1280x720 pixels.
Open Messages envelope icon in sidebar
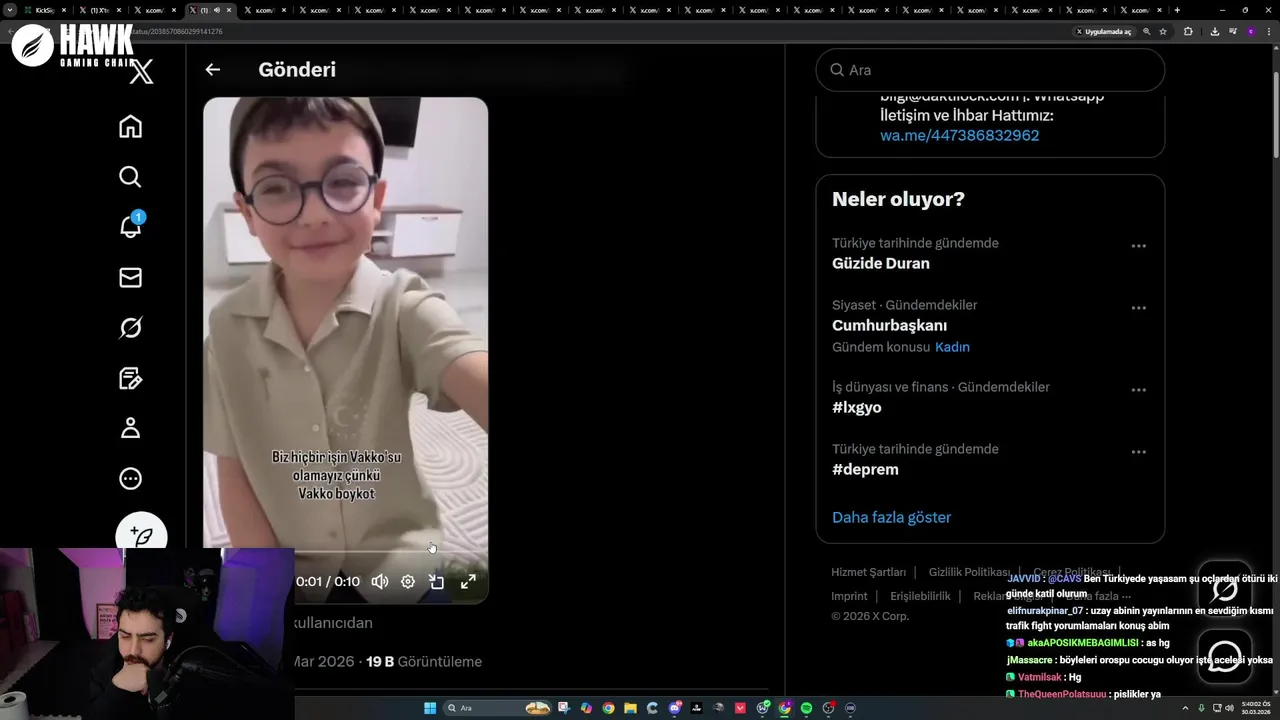pos(130,277)
